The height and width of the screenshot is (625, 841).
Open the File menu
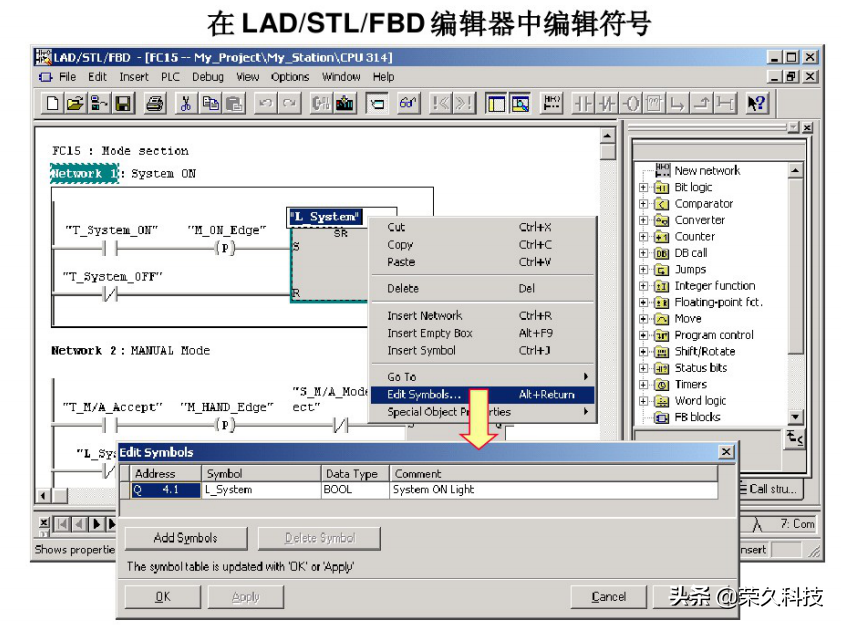(x=67, y=77)
